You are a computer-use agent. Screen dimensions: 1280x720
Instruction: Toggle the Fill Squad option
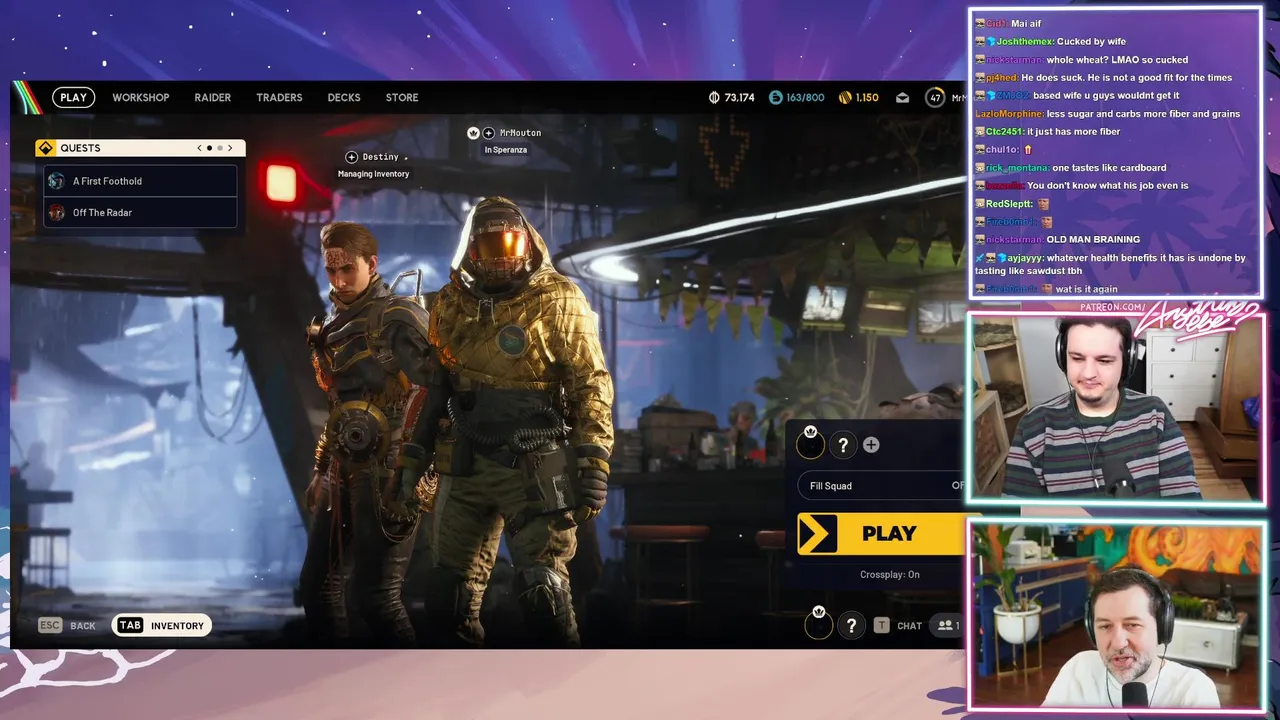click(x=882, y=486)
